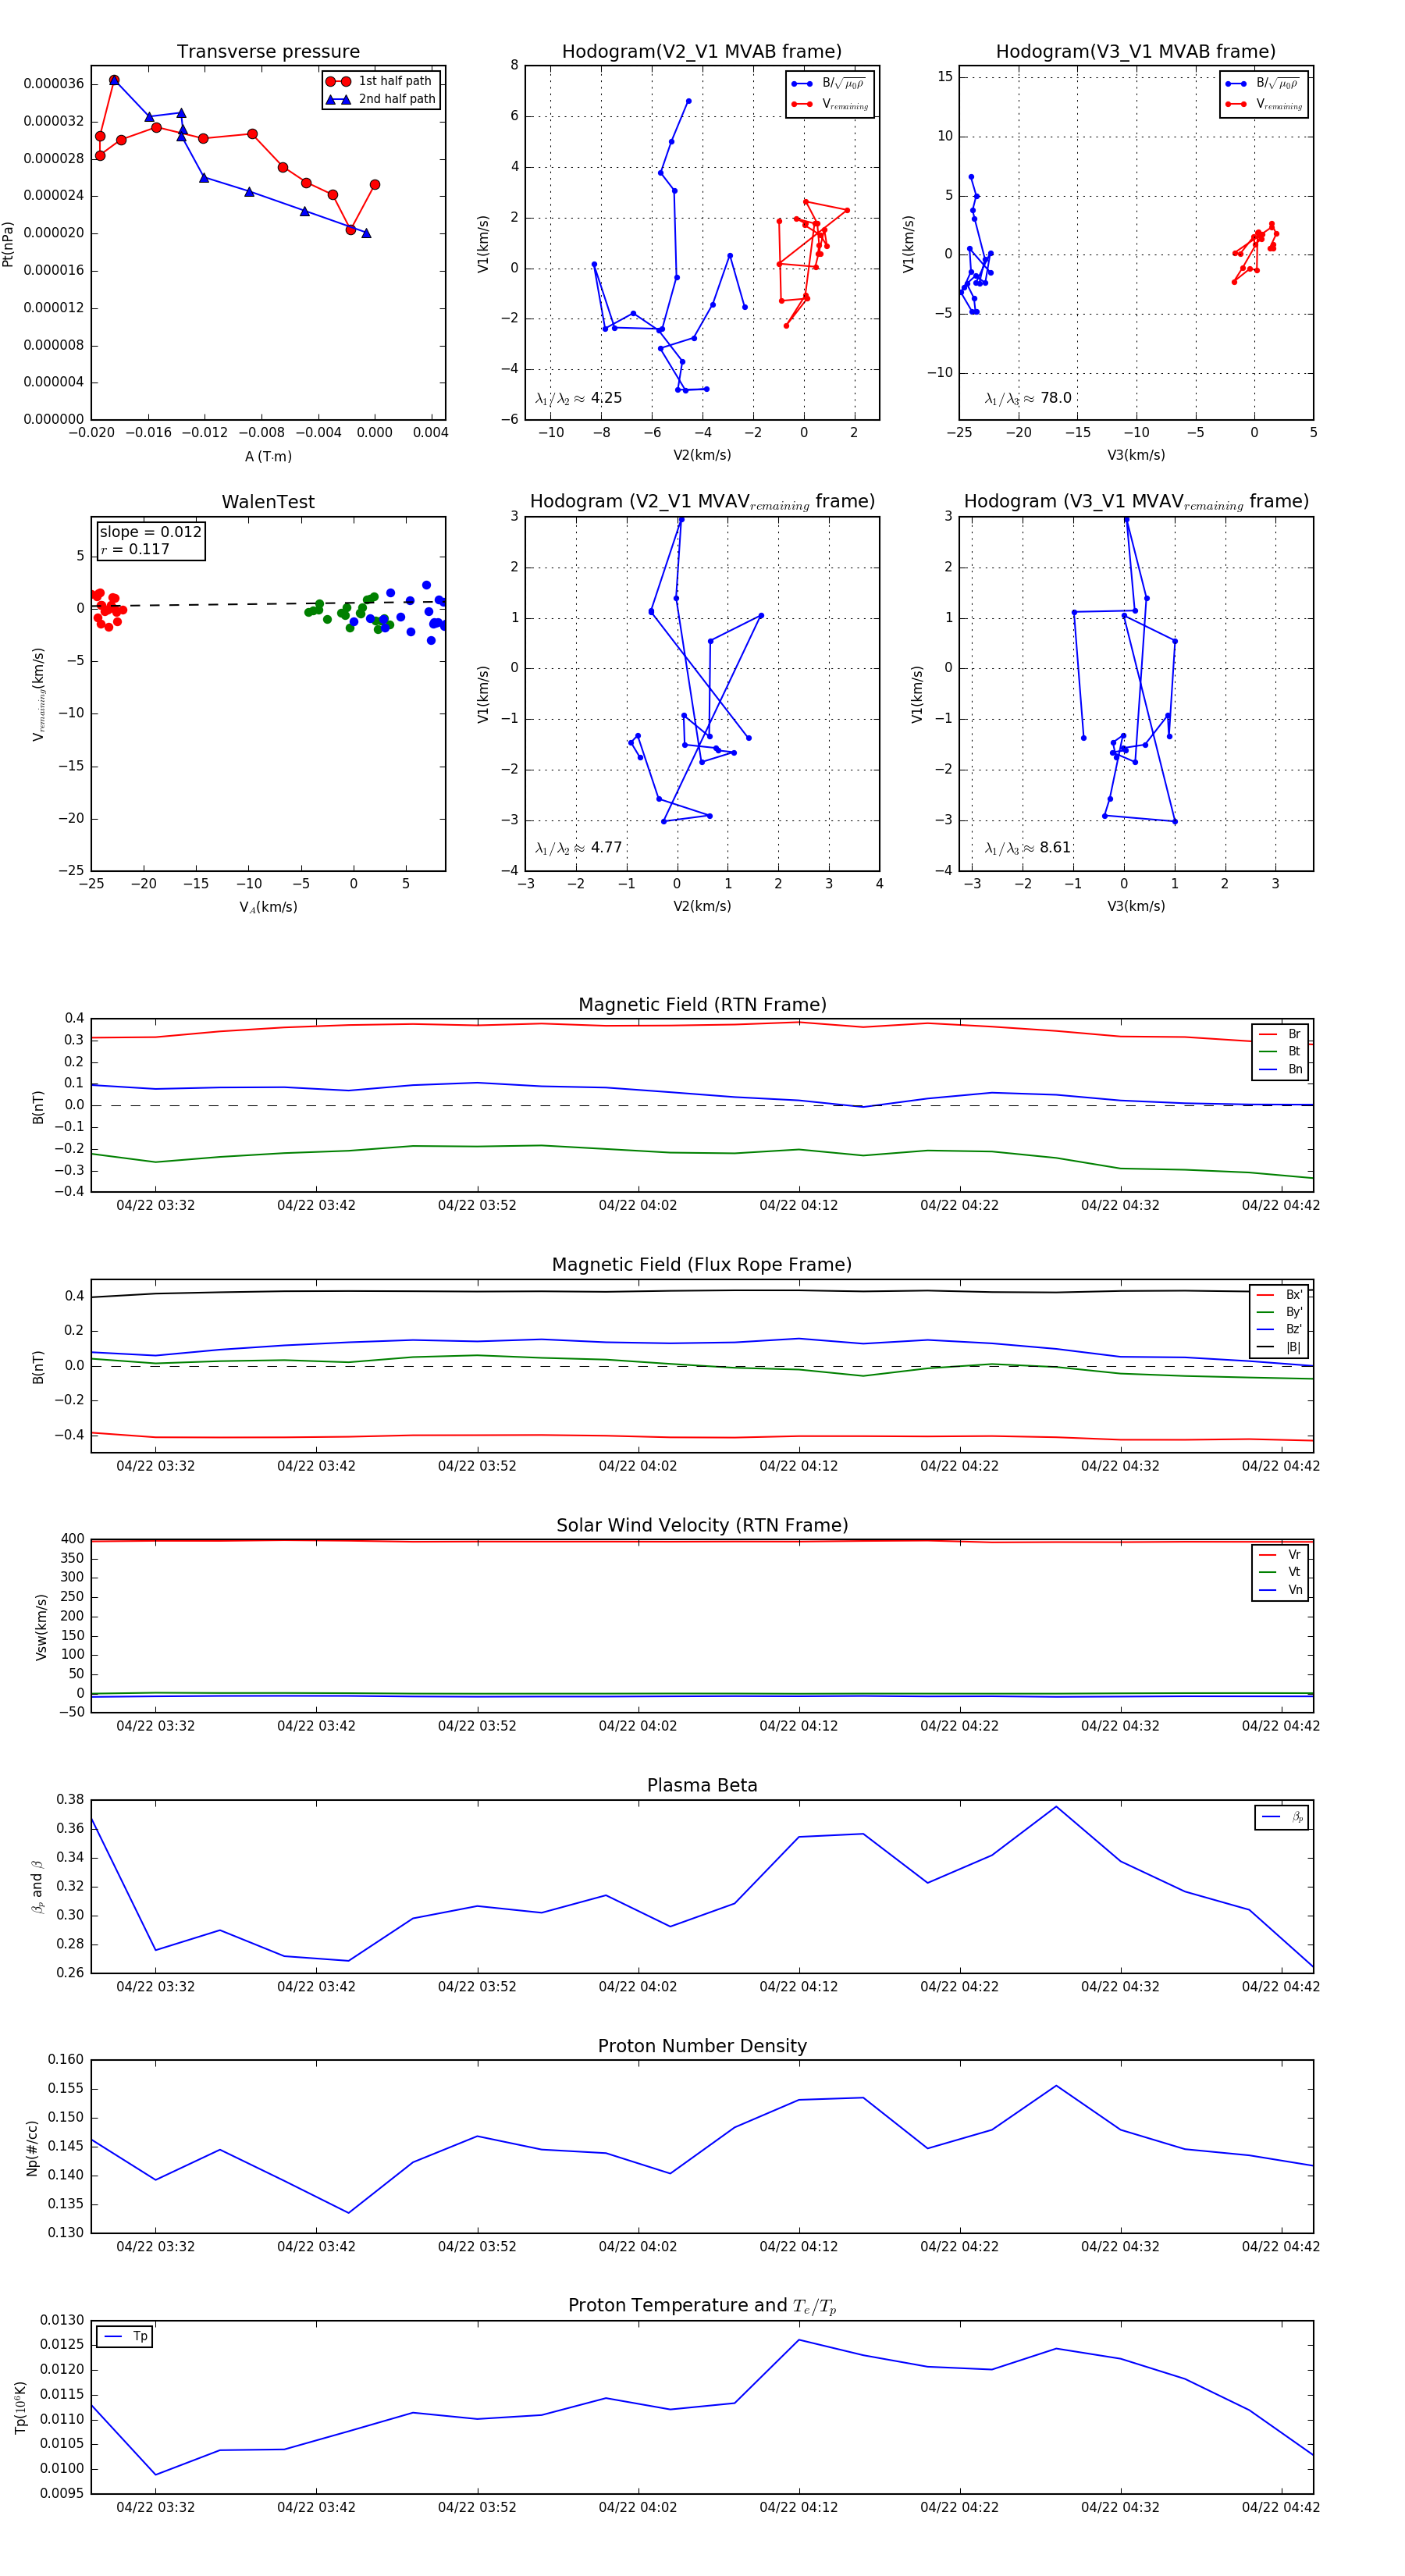
Task: Select the "2nd half path" legend entry
Action: (x=380, y=99)
